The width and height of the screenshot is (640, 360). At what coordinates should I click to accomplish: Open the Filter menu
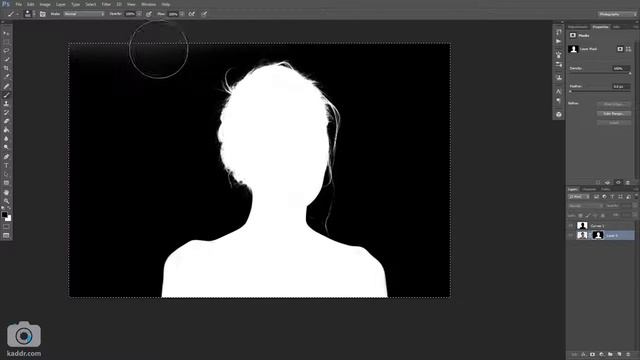tap(106, 4)
